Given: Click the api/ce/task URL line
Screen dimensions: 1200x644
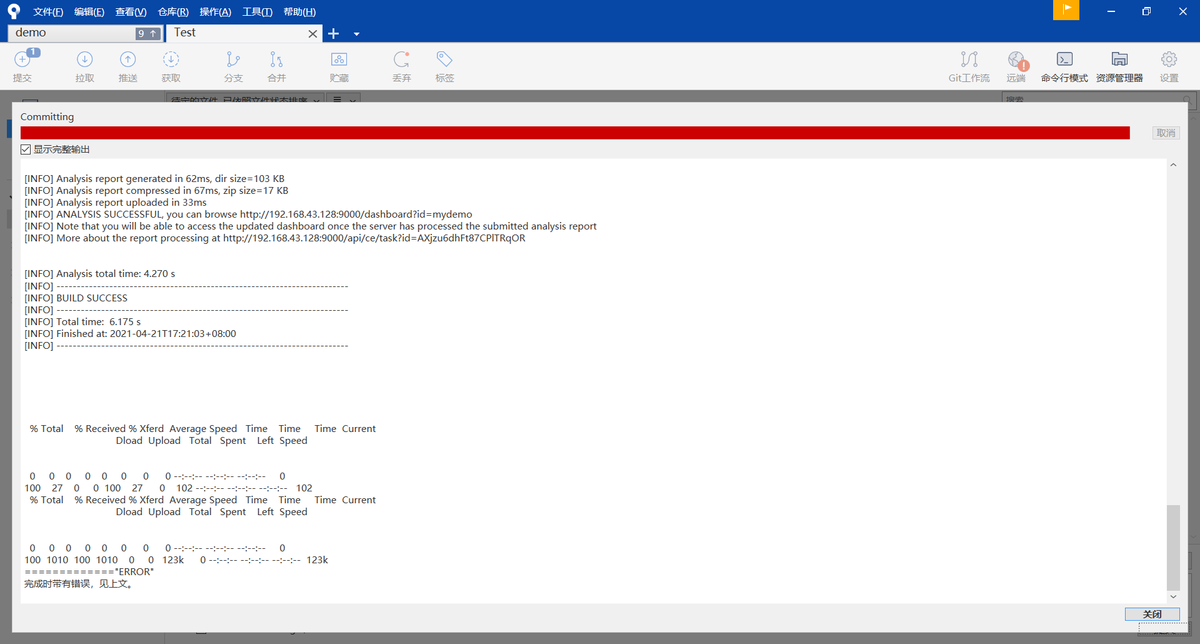Looking at the screenshot, I should coord(275,238).
